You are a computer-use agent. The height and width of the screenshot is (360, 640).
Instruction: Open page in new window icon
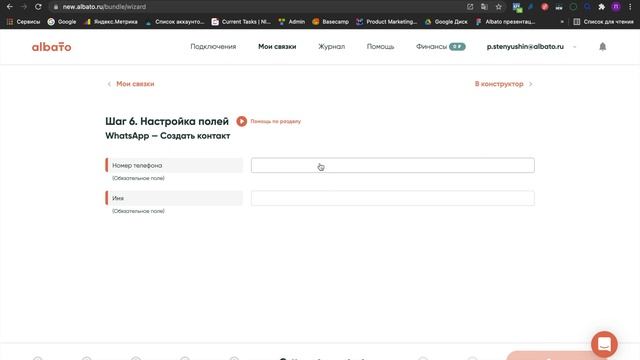click(470, 7)
